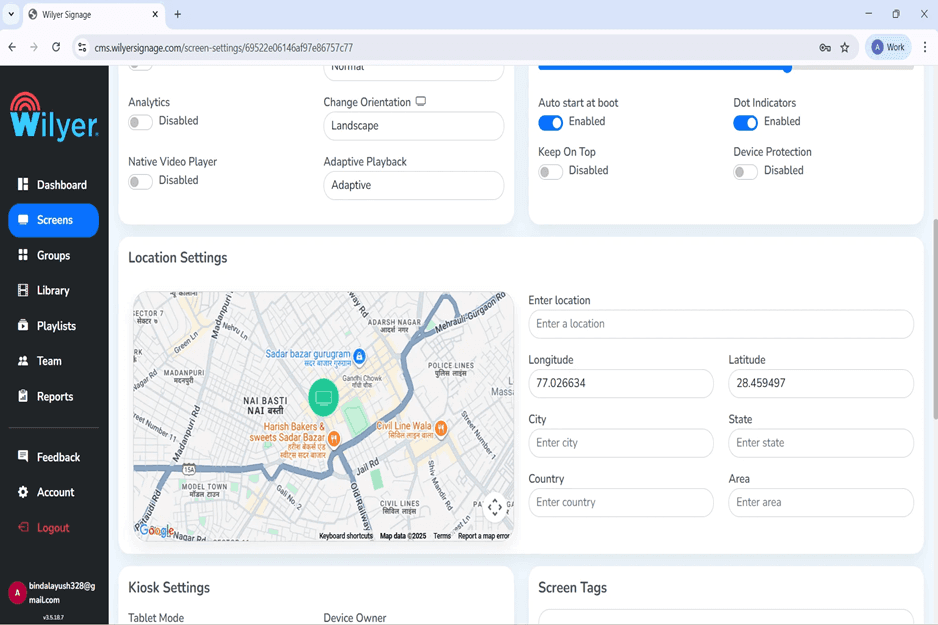This screenshot has width=938, height=625.
Task: Enable the Analytics toggle
Action: pos(140,122)
